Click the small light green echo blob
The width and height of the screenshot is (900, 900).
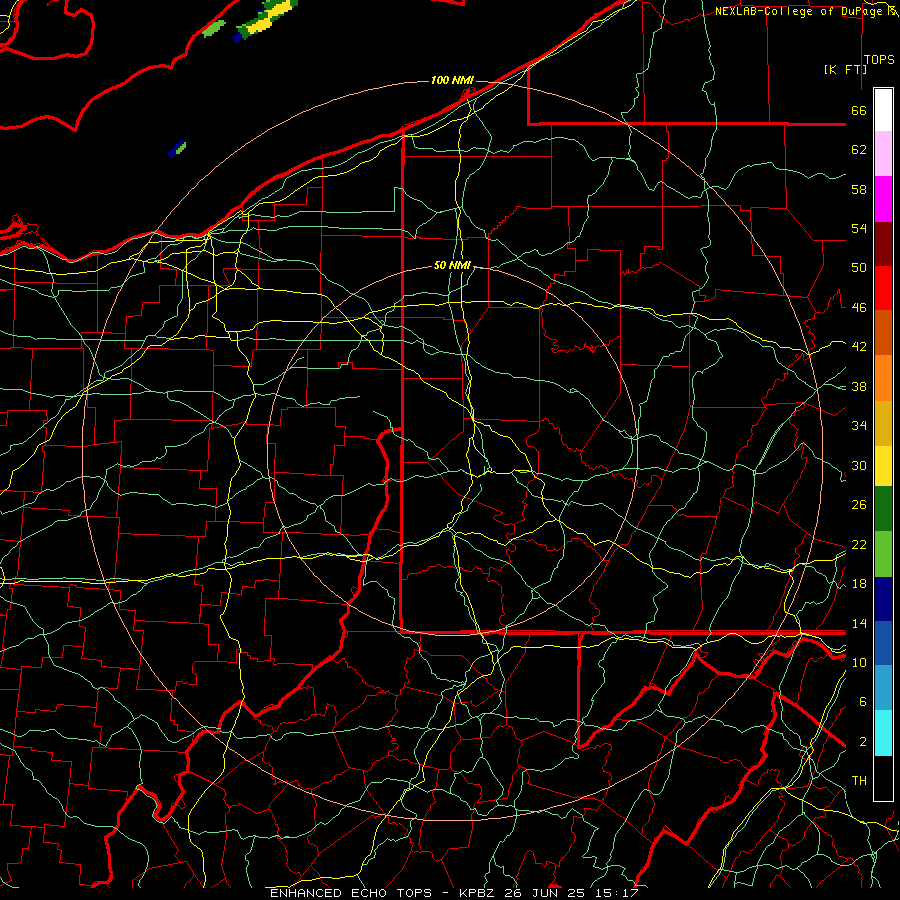tap(213, 28)
